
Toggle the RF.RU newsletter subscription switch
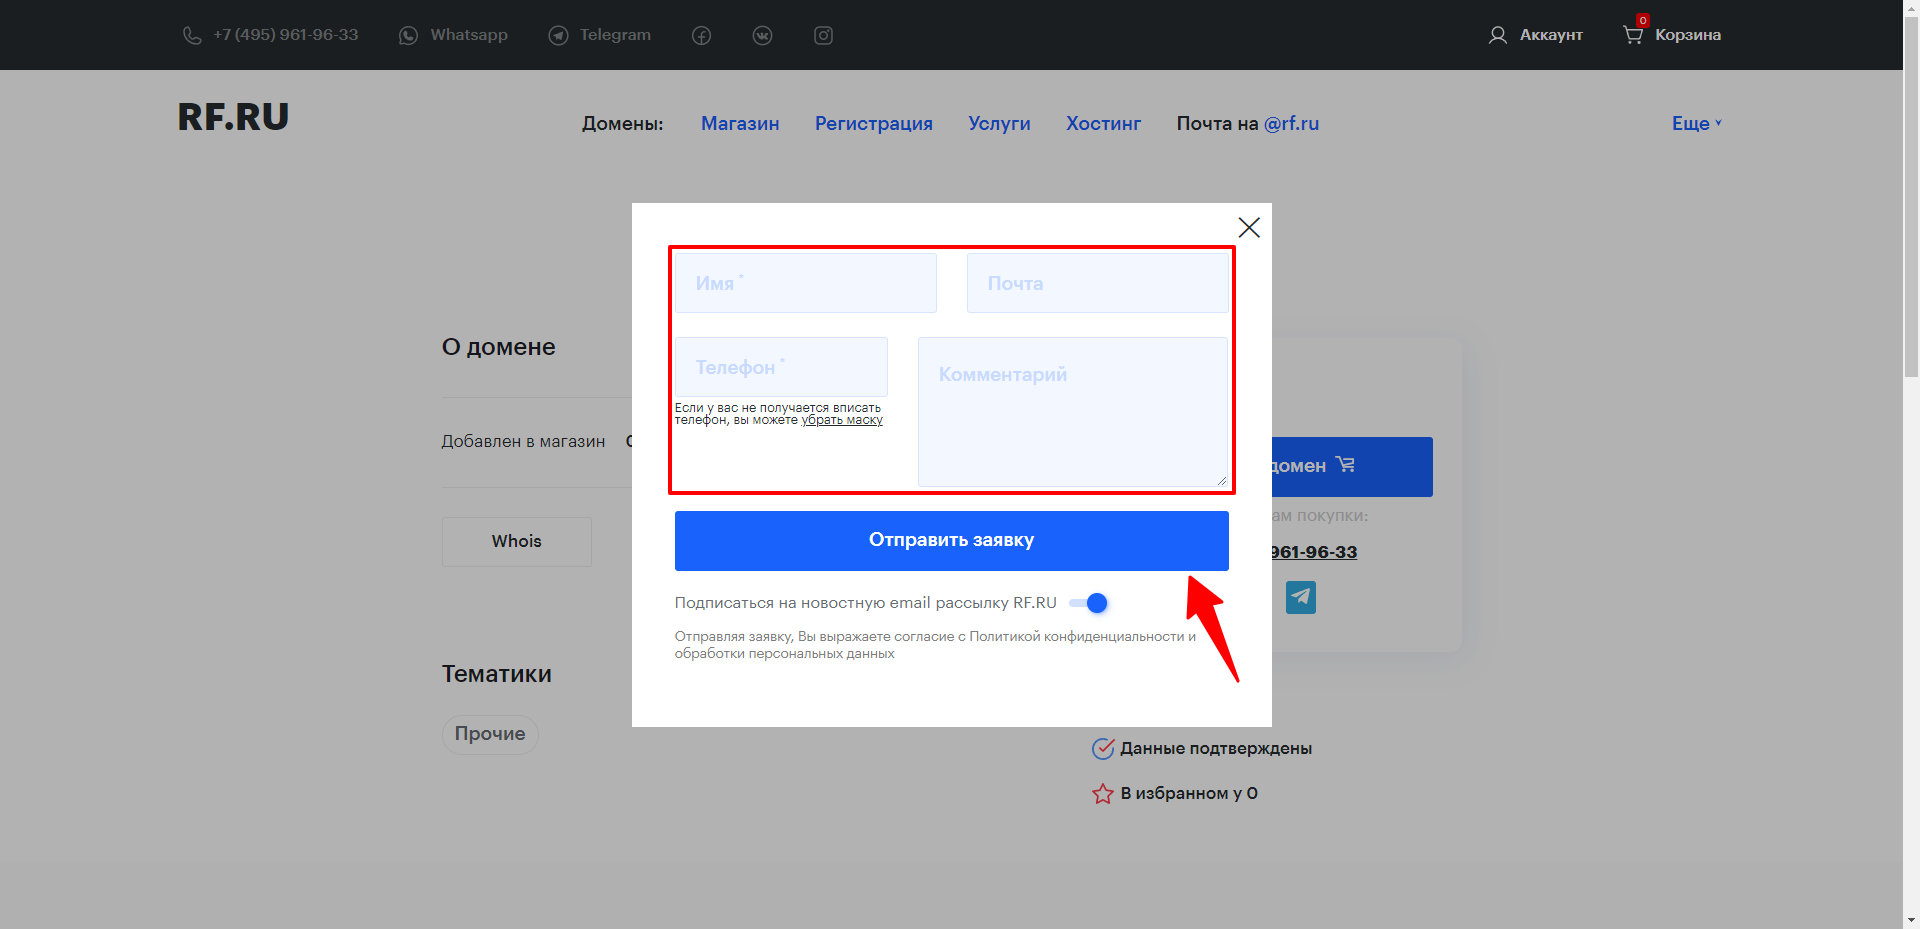[x=1089, y=603]
